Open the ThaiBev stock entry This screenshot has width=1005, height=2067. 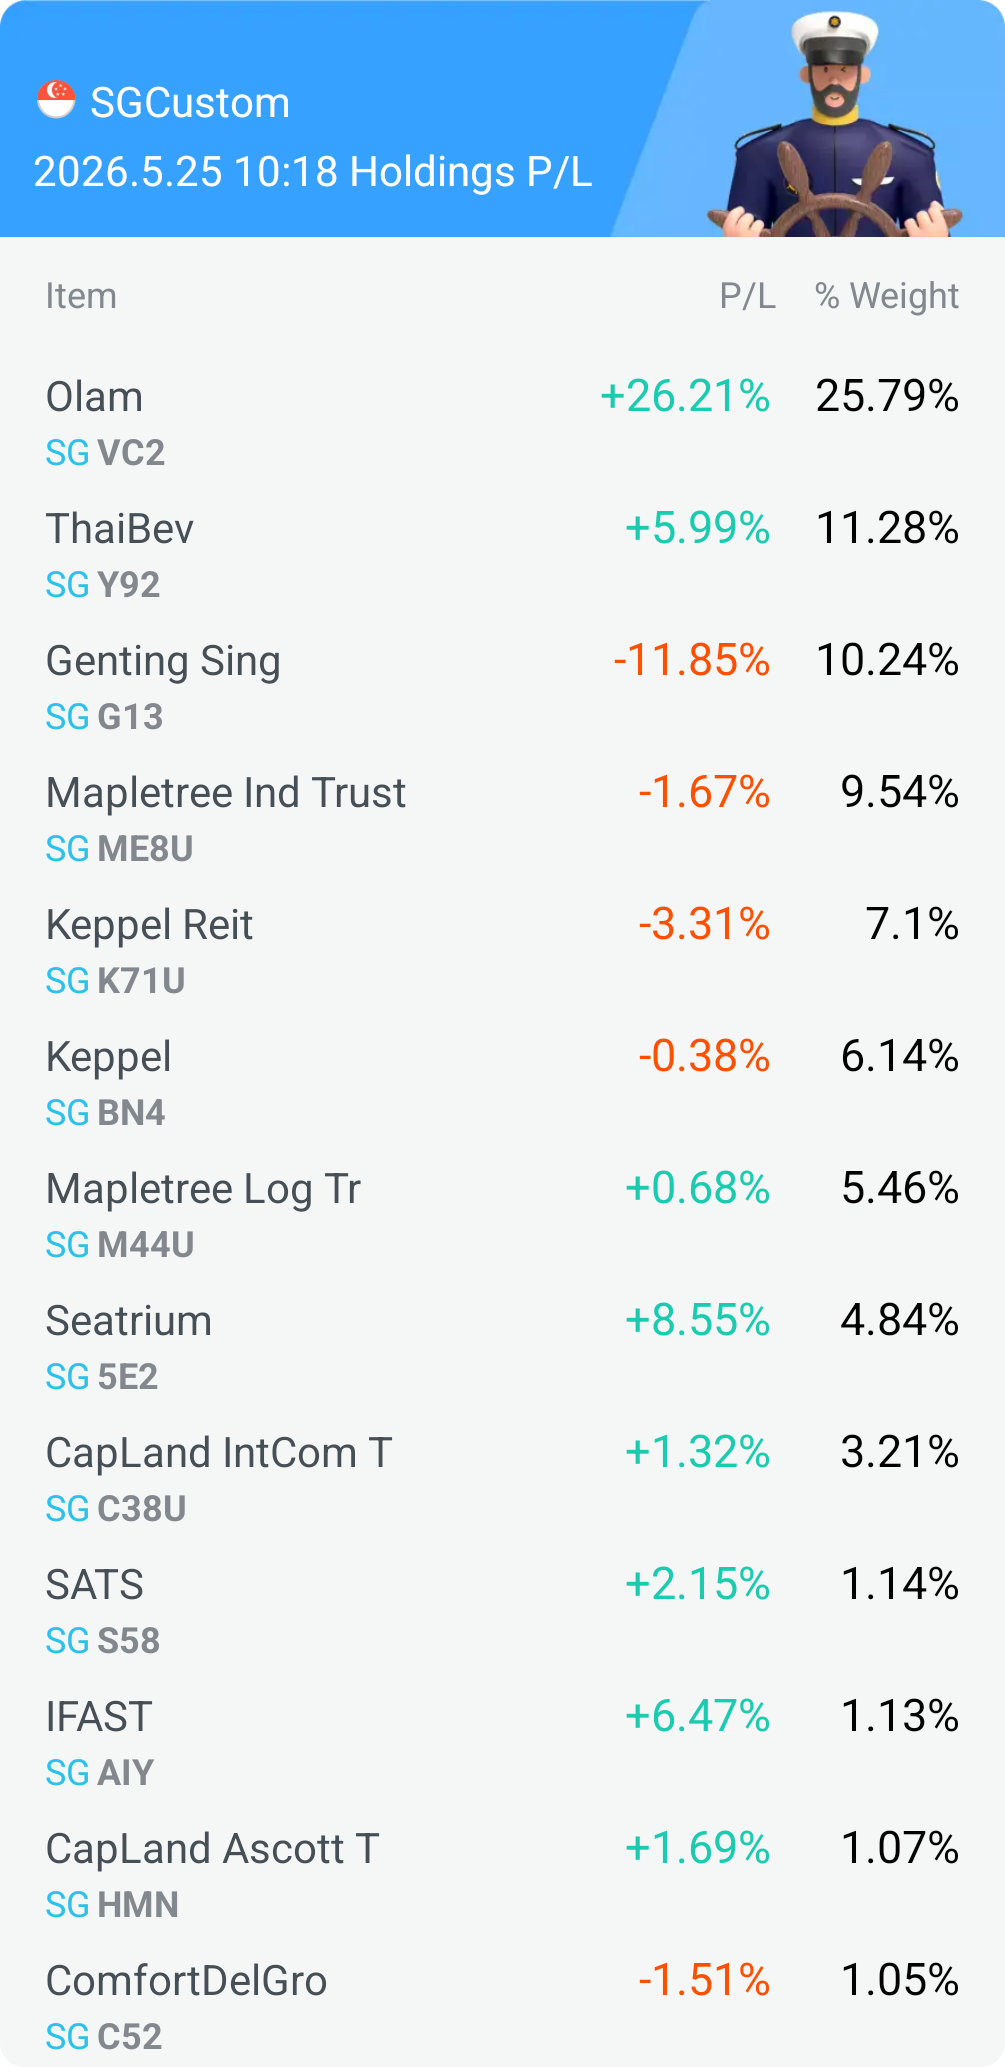(x=502, y=555)
